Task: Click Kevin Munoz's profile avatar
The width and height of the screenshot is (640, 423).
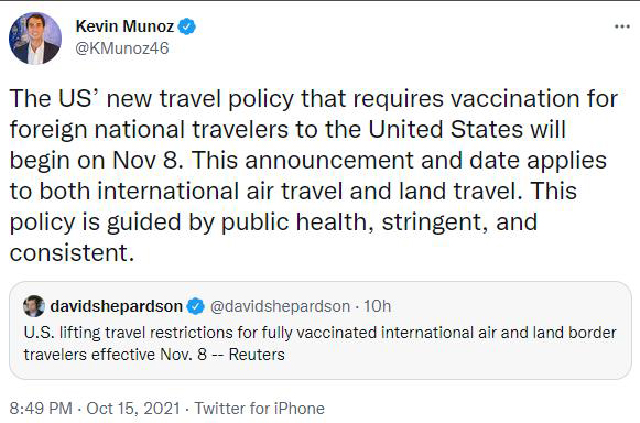Action: click(36, 38)
